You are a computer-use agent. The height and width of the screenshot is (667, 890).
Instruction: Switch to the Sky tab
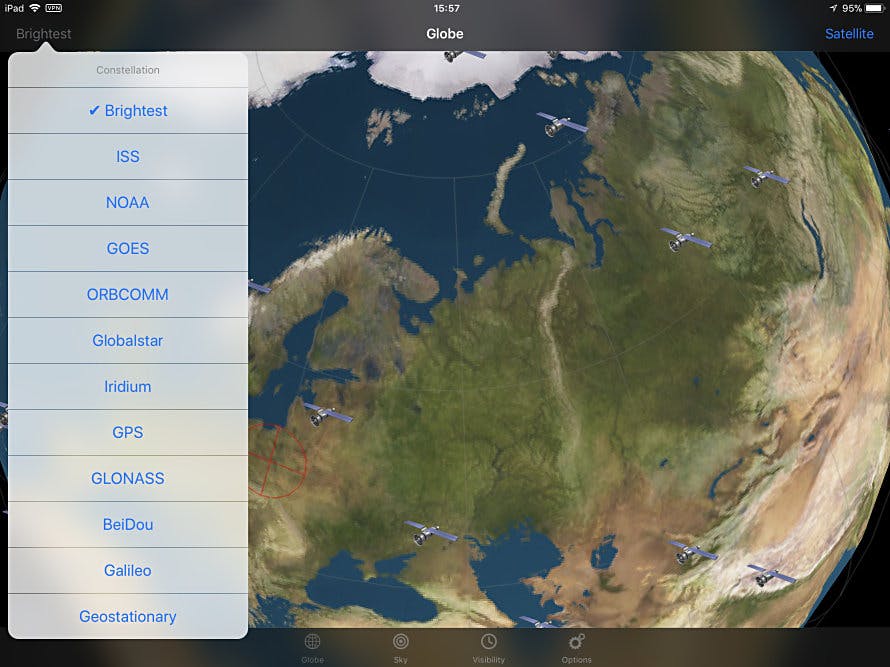tap(401, 648)
